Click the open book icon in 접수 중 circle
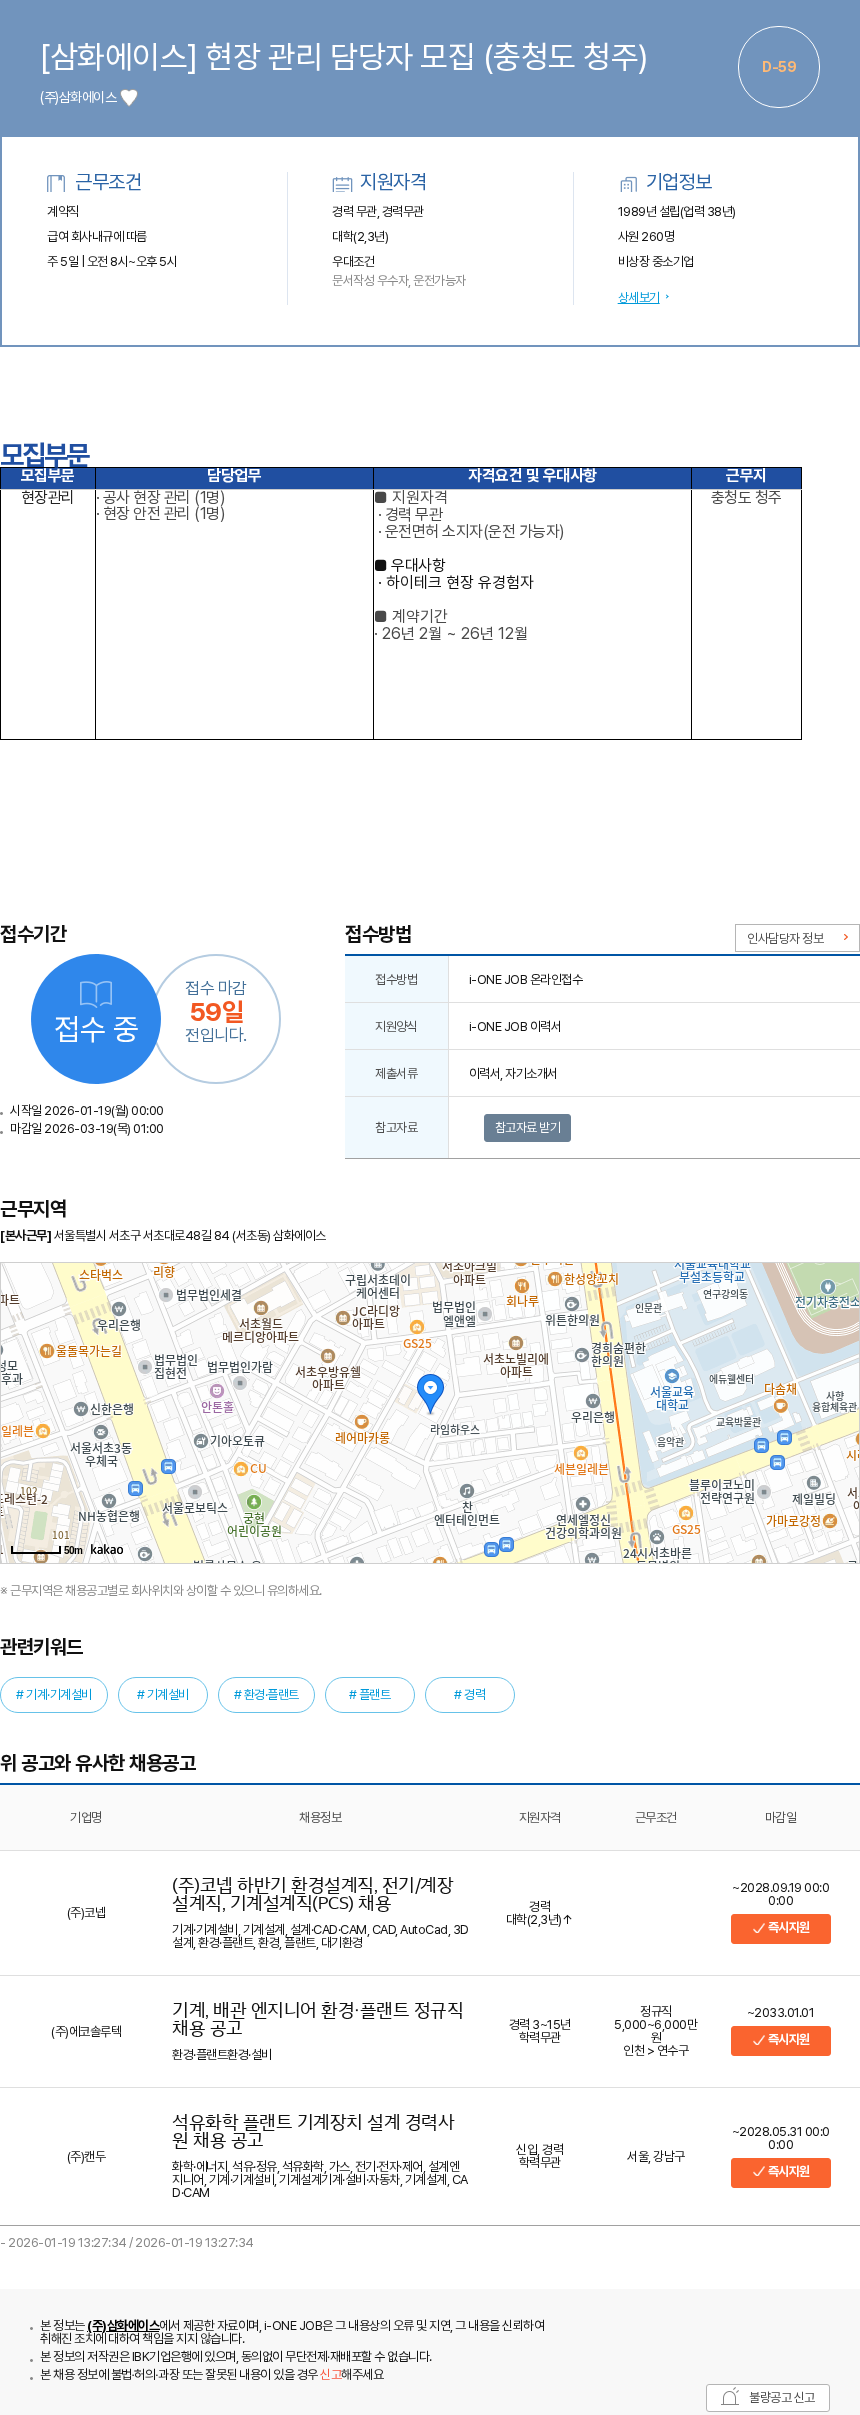 [x=96, y=993]
